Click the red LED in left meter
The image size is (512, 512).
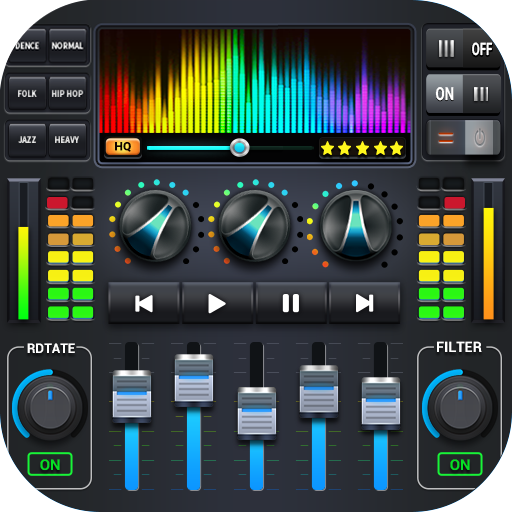click(58, 203)
